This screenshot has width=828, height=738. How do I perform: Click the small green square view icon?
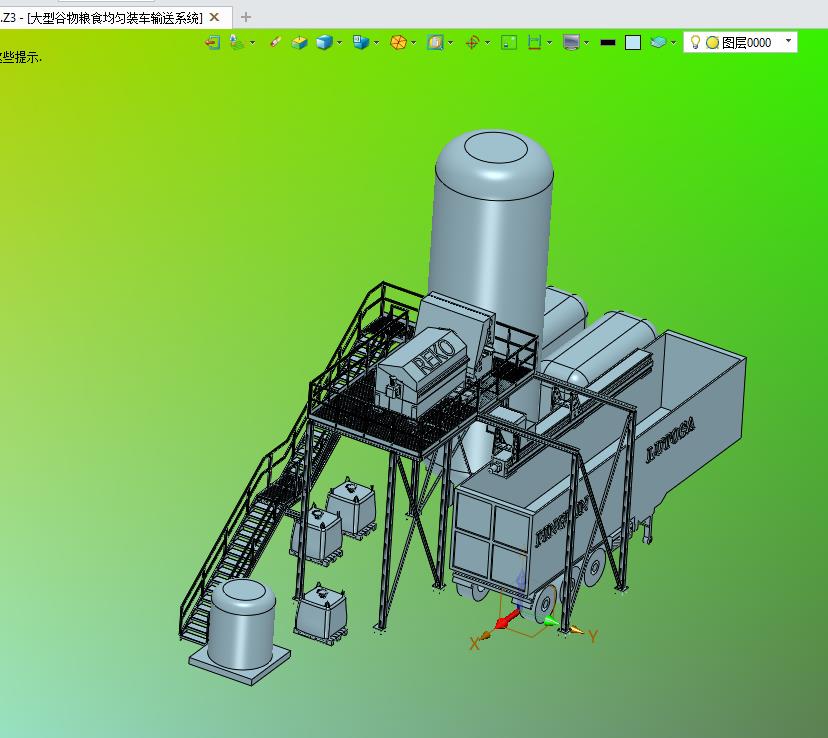tap(509, 42)
